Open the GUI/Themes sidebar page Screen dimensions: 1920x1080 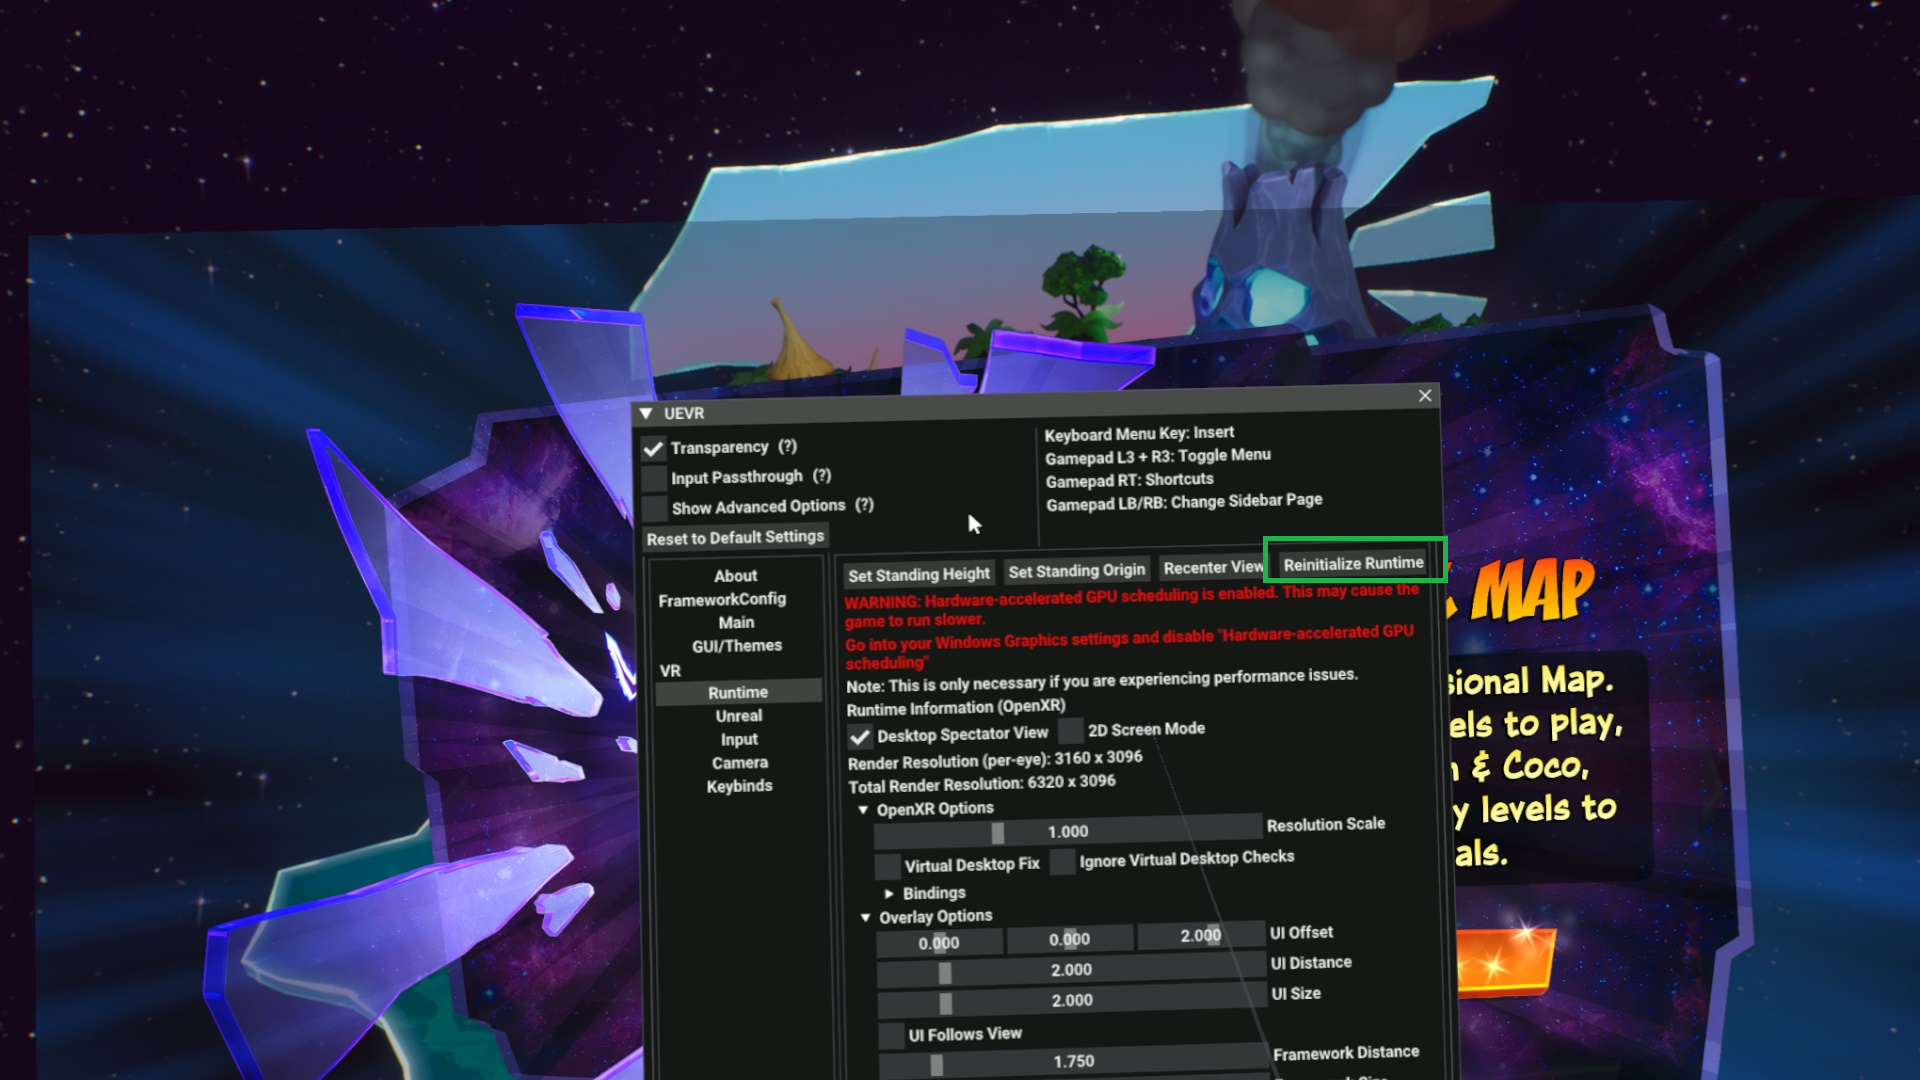pyautogui.click(x=737, y=646)
